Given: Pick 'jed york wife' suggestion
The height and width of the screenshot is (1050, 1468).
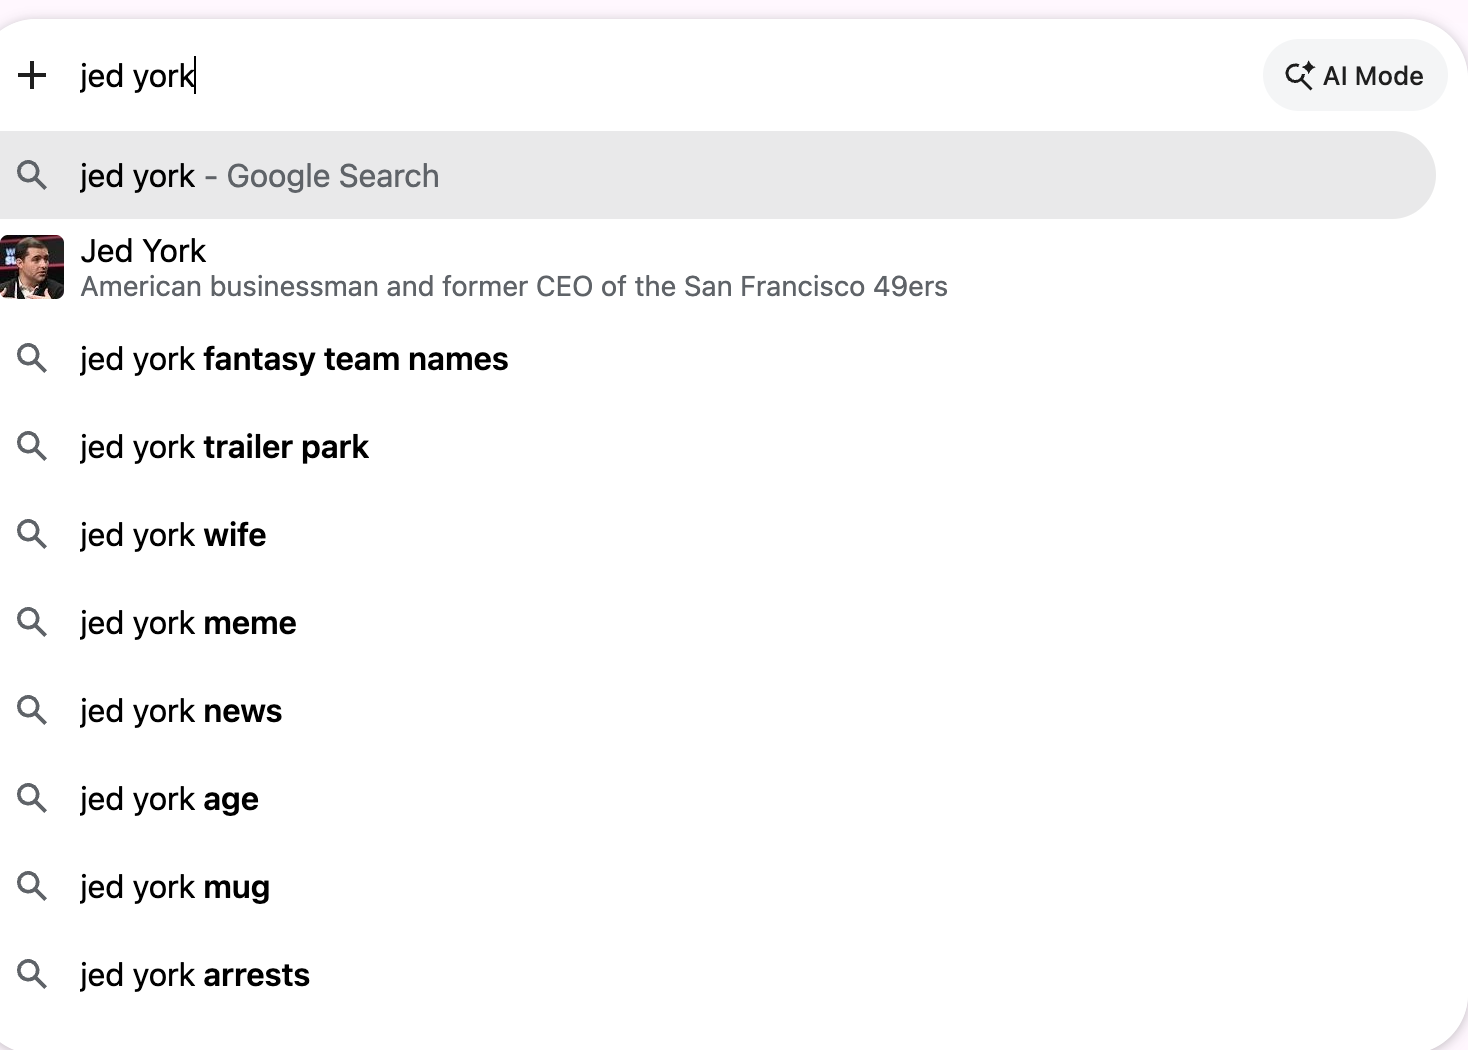Looking at the screenshot, I should 716,535.
